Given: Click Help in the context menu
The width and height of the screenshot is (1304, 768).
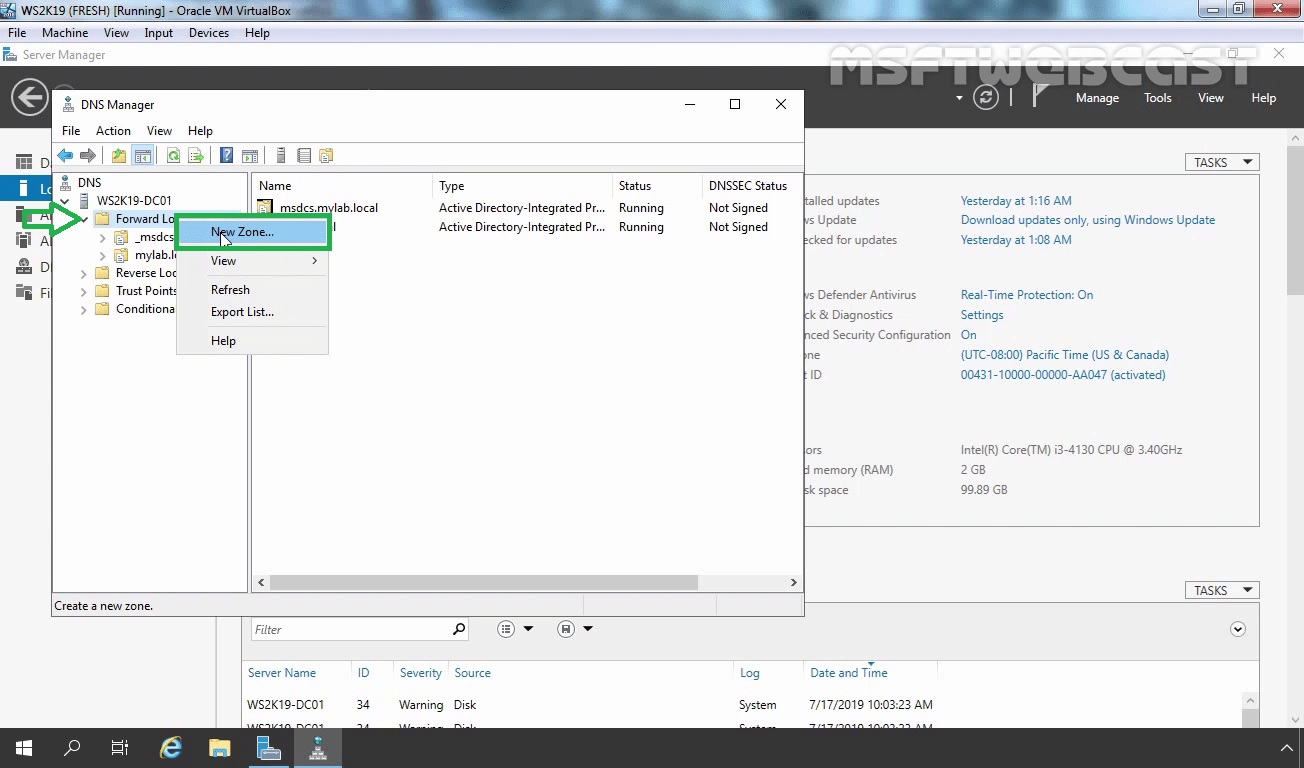Looking at the screenshot, I should click(252, 341).
